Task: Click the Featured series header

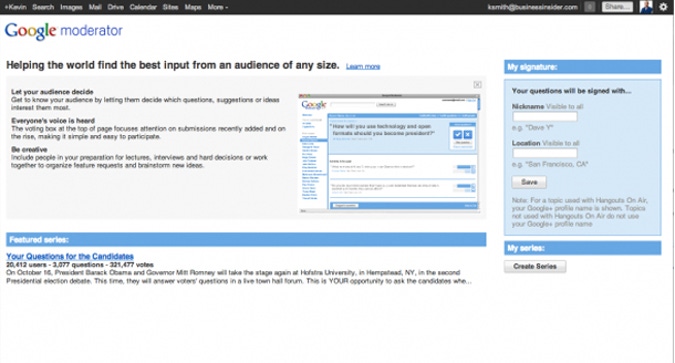Action: 246,240
